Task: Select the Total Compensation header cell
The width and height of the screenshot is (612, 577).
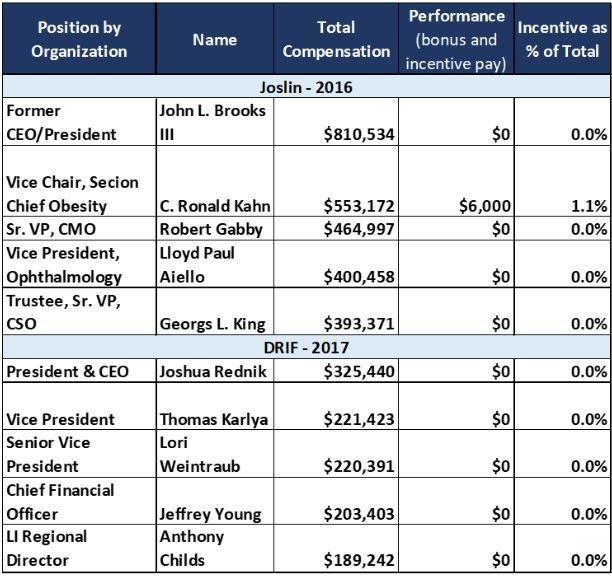Action: [336, 39]
